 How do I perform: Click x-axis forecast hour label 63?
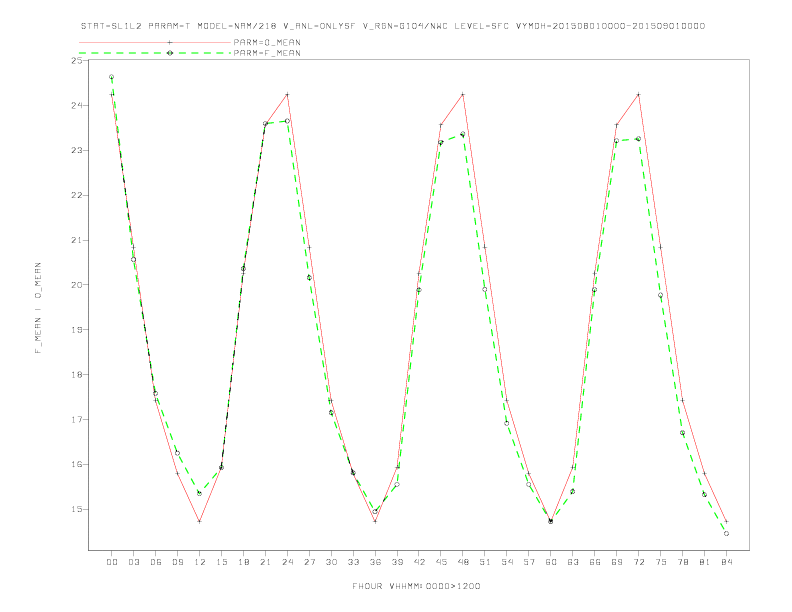click(x=573, y=562)
